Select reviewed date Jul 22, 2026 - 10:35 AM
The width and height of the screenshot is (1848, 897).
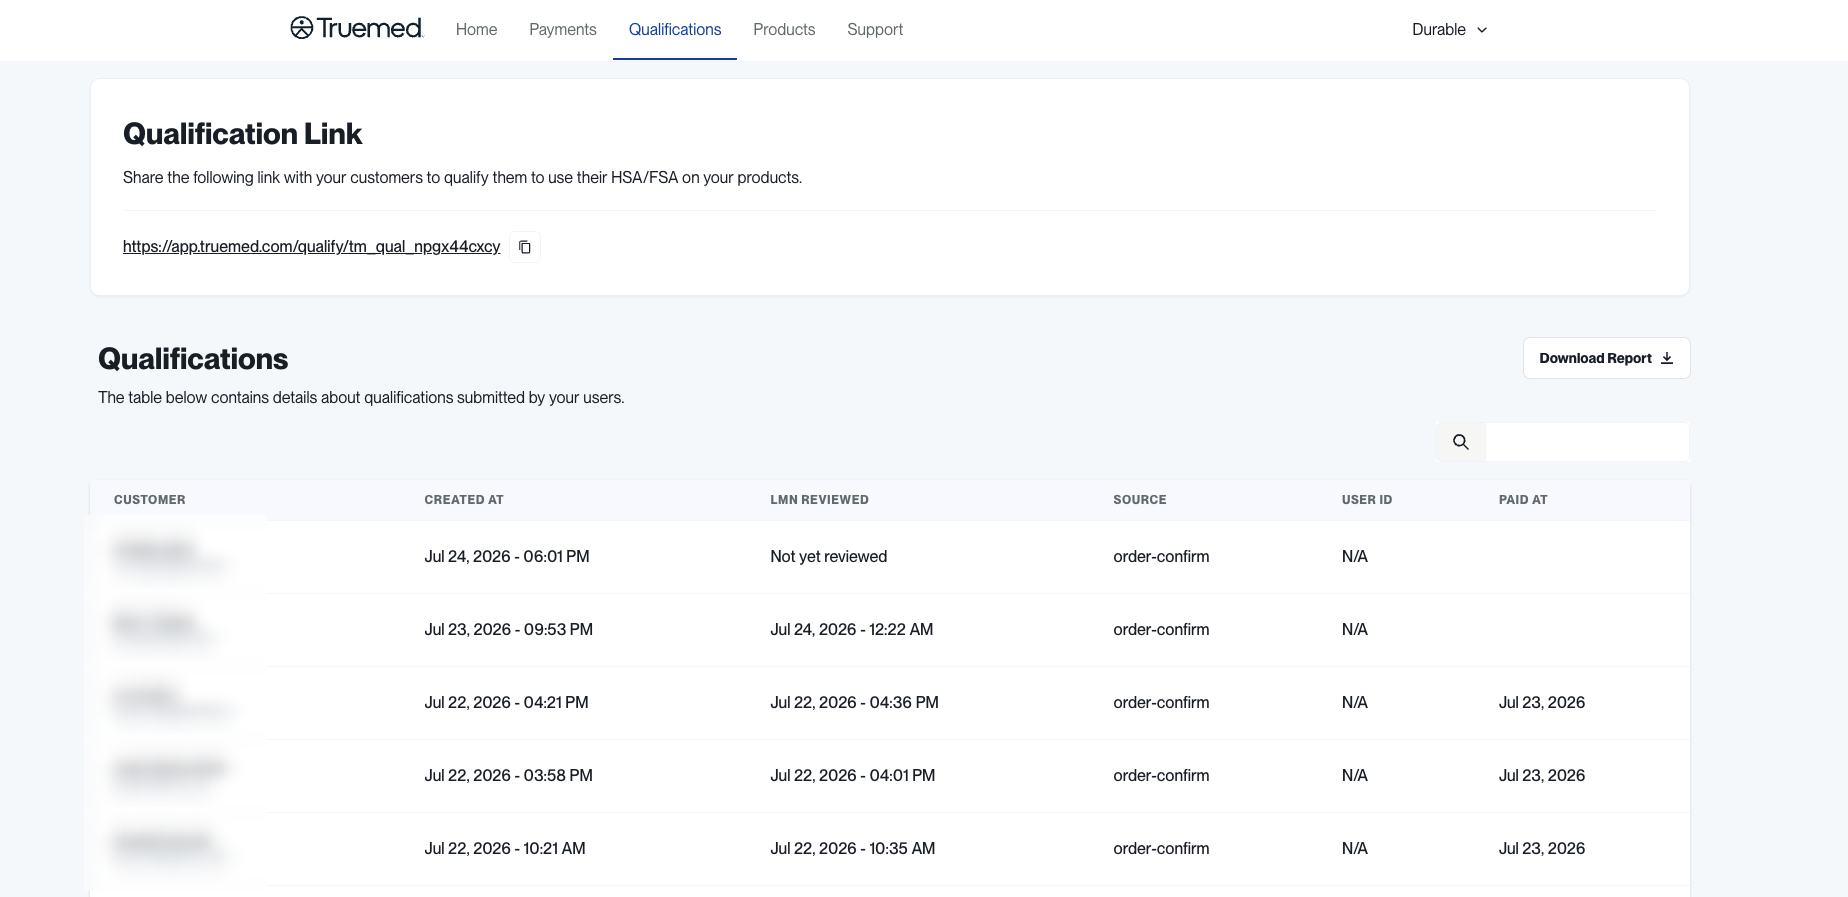[x=853, y=849]
